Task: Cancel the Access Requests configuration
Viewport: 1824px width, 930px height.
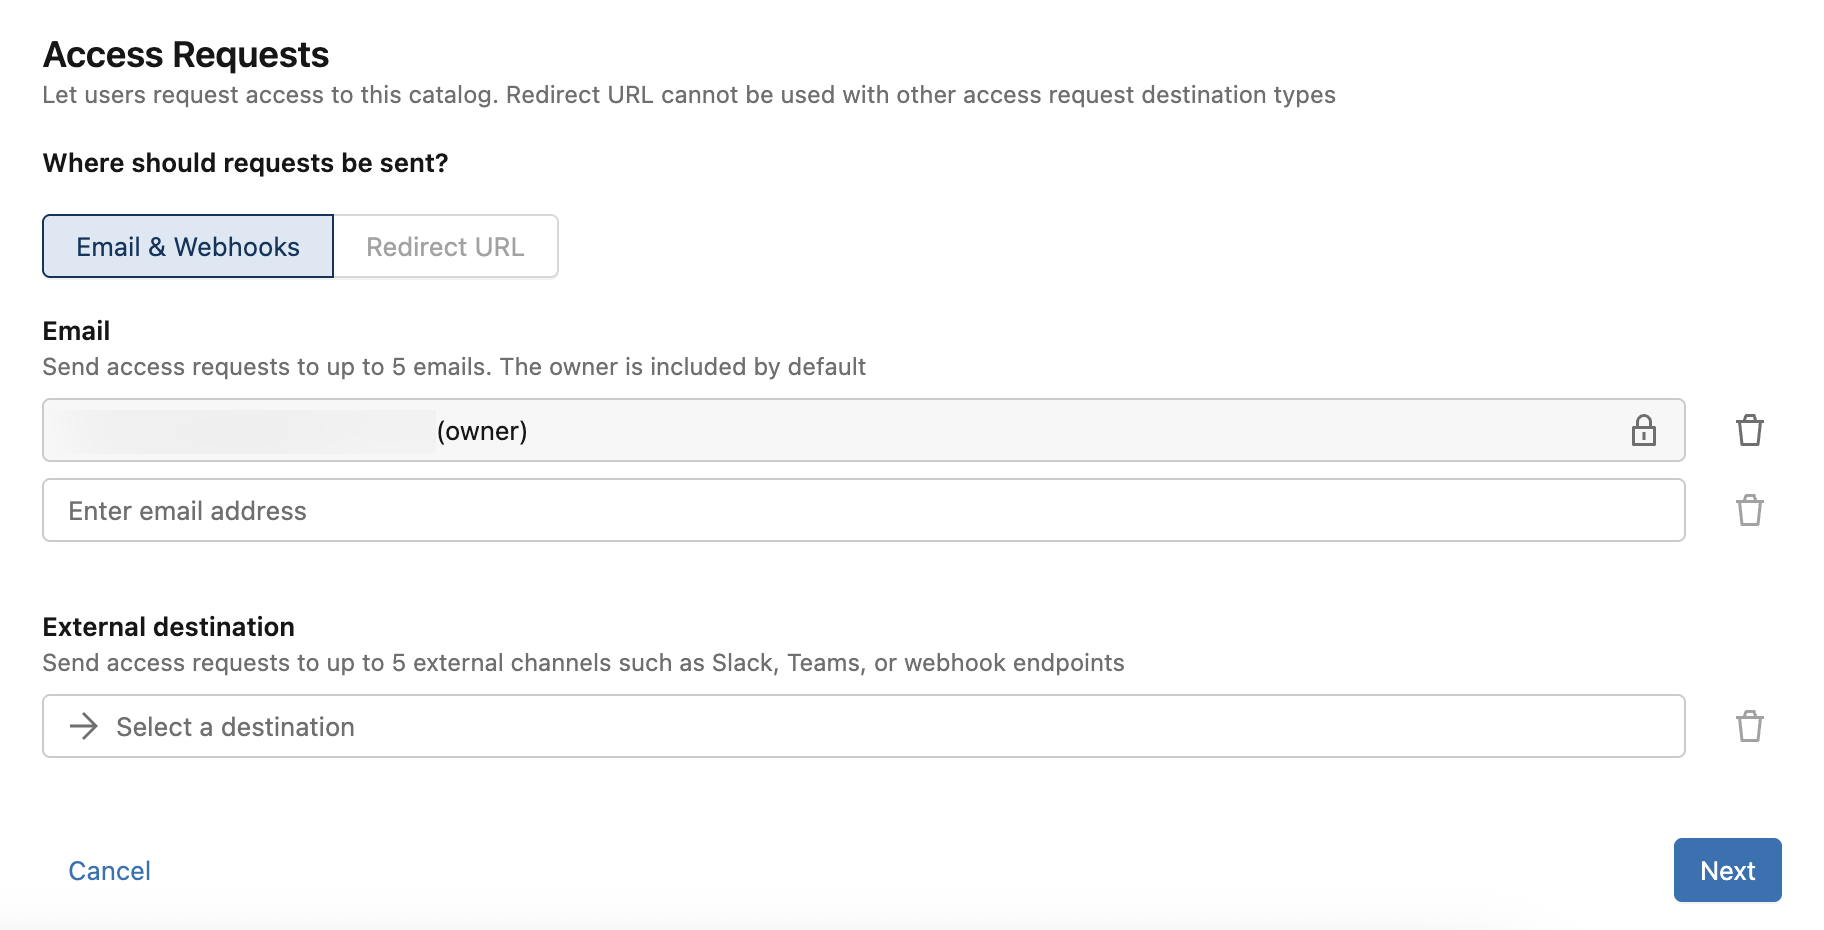Action: (x=109, y=870)
